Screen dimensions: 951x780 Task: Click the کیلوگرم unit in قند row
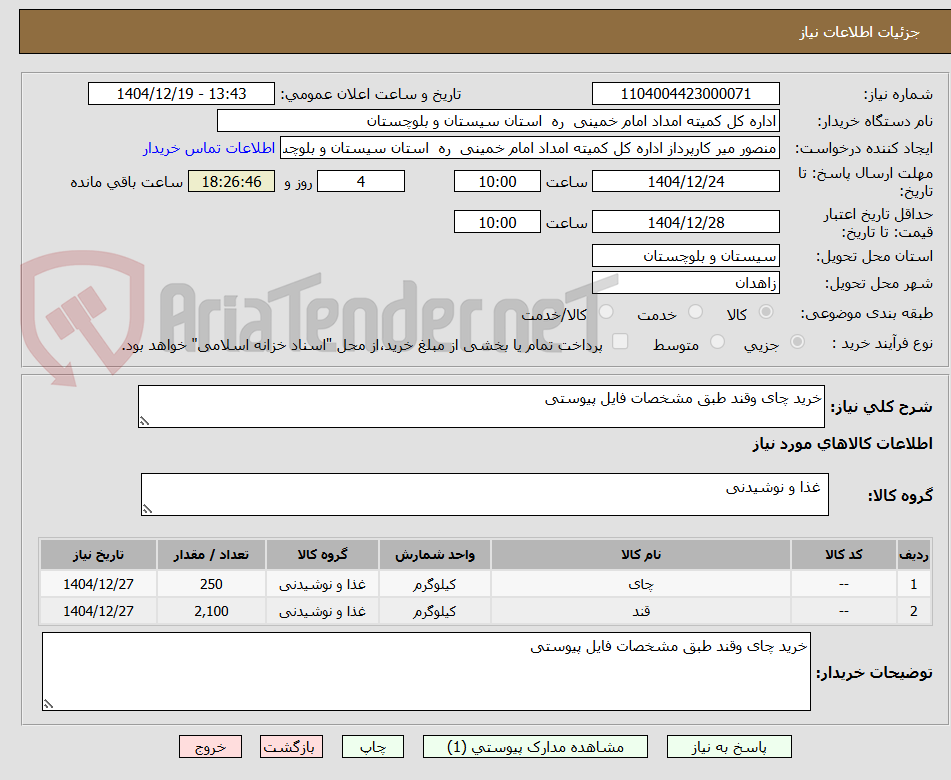coord(435,611)
